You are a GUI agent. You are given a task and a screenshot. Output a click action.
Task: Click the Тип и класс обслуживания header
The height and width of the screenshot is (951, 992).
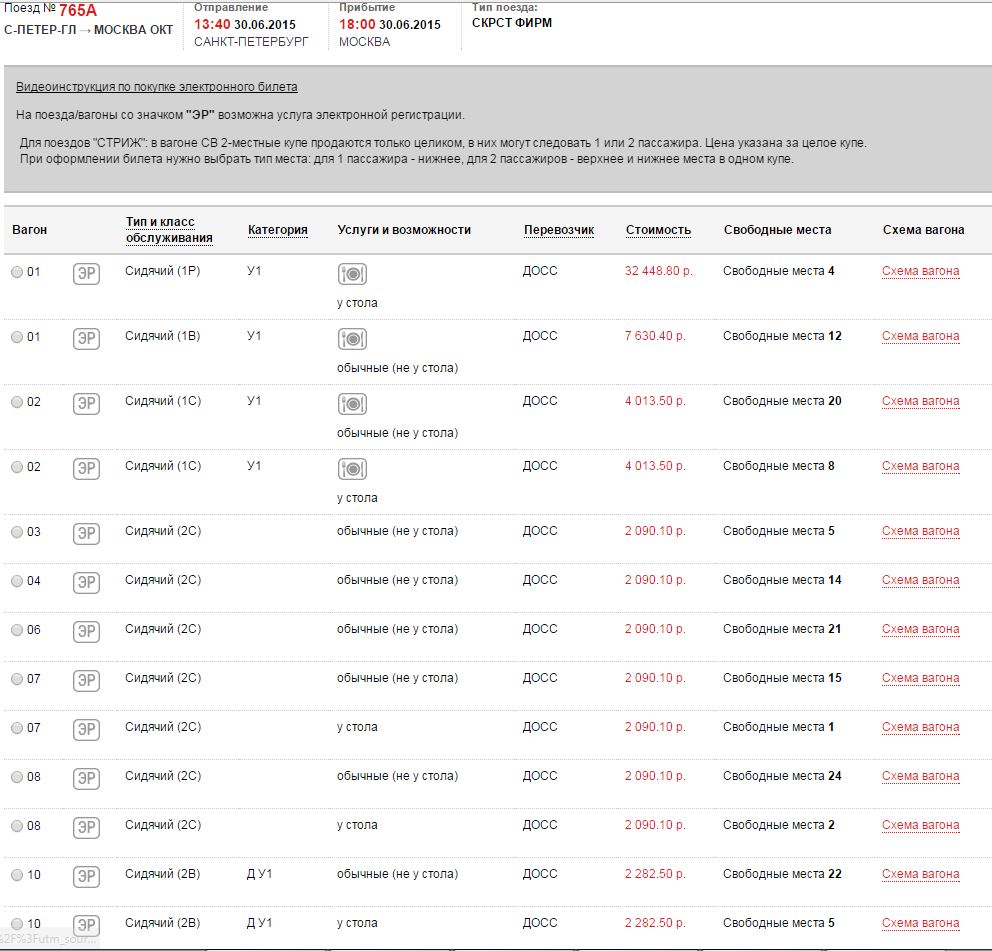[169, 230]
